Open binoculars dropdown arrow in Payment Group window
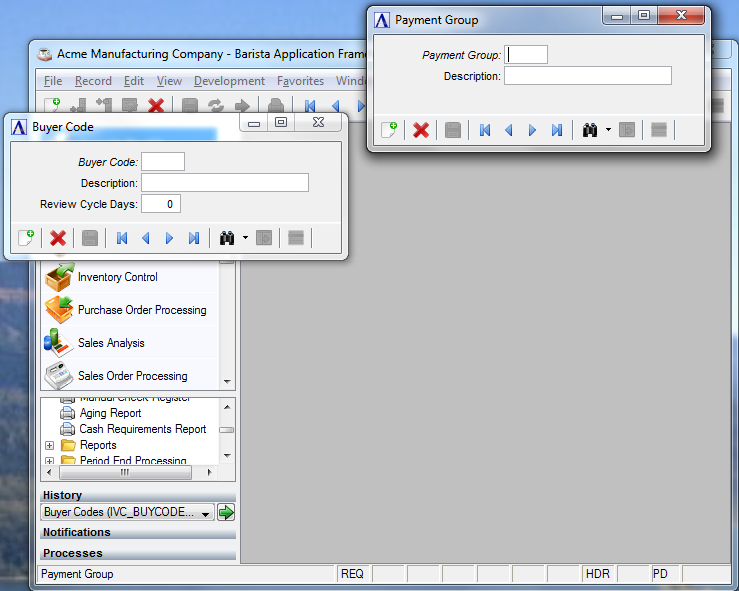The width and height of the screenshot is (739, 591). click(x=608, y=130)
